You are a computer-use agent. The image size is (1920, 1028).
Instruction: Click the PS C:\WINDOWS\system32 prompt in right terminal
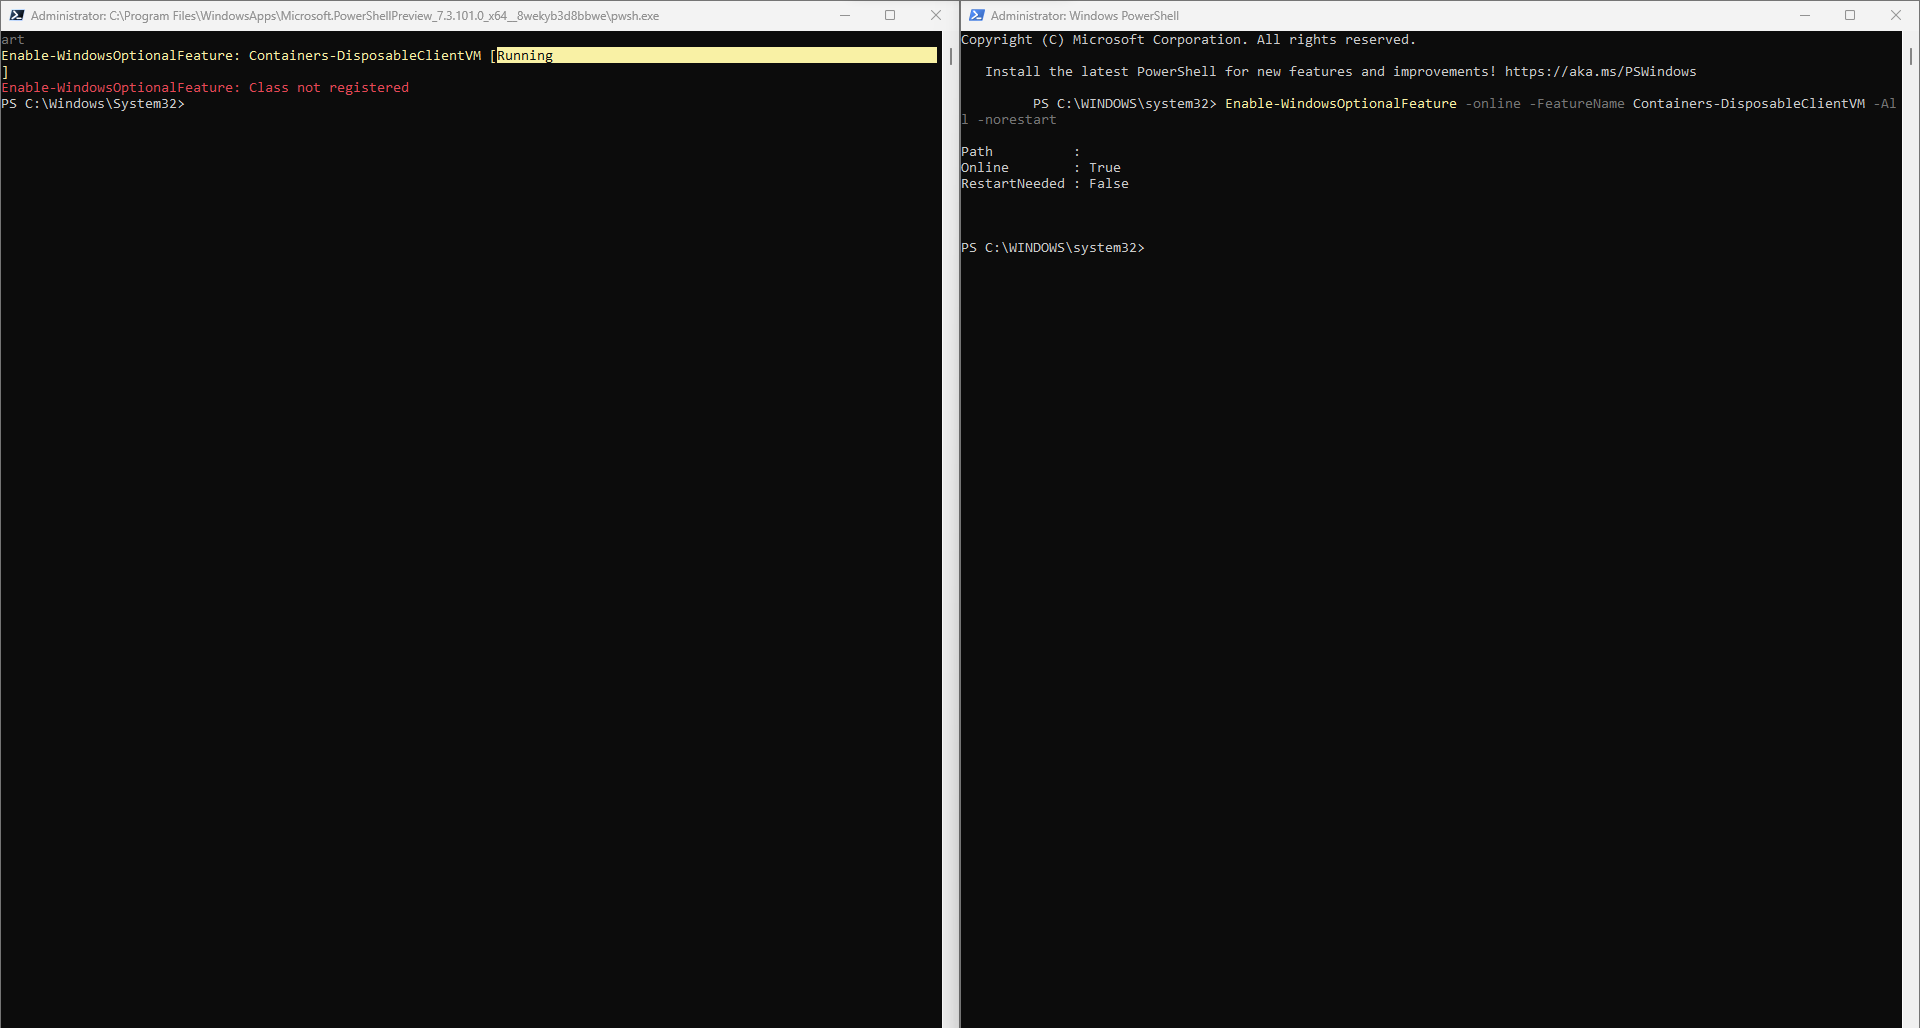coord(1052,247)
